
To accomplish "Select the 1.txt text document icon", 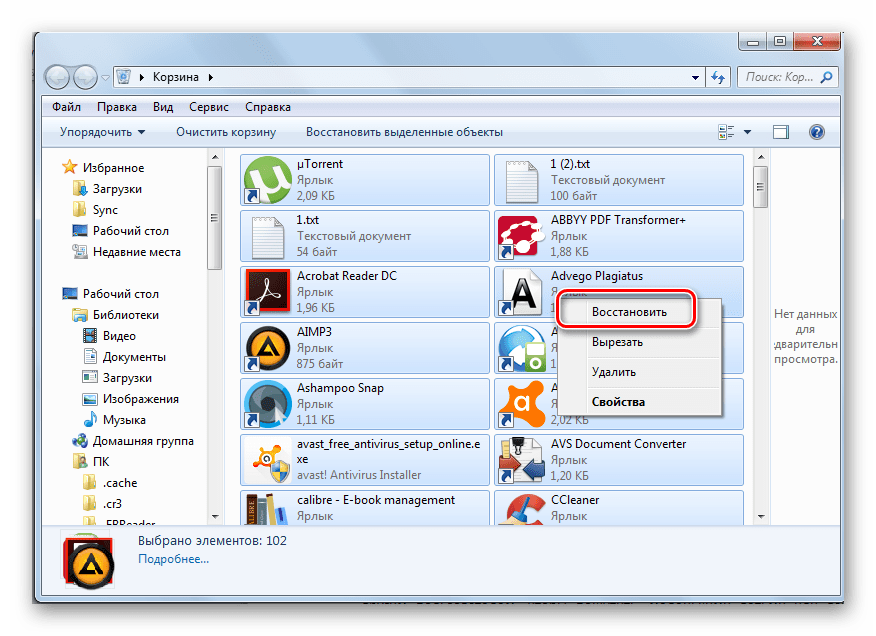I will point(268,237).
